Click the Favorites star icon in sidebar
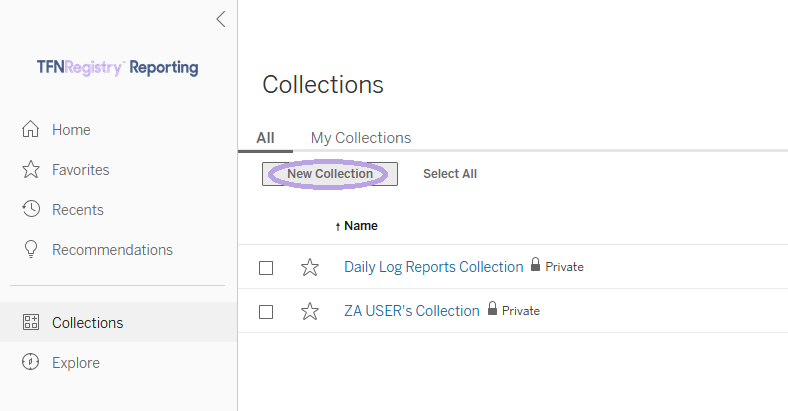Image resolution: width=788 pixels, height=411 pixels. 31,169
